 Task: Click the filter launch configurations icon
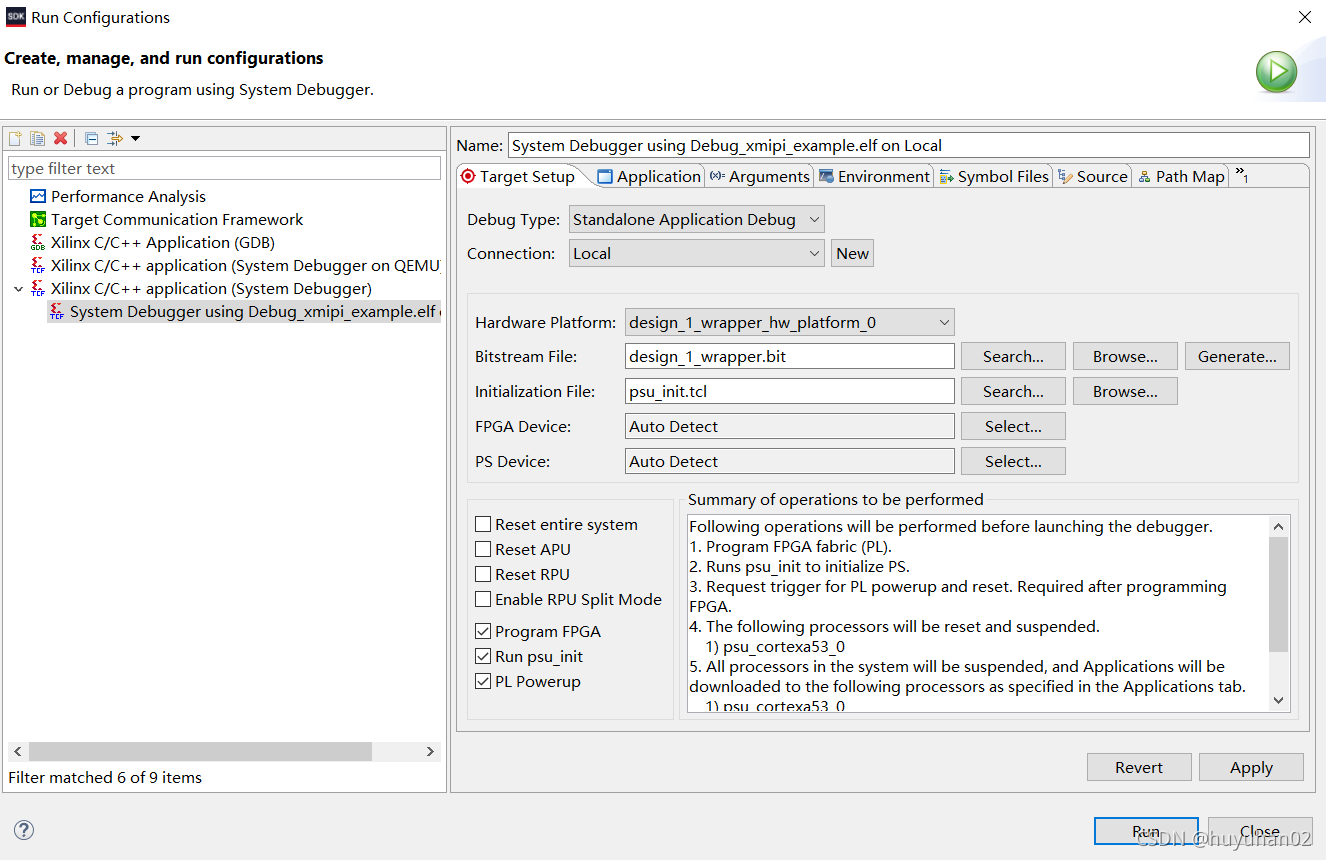[115, 138]
